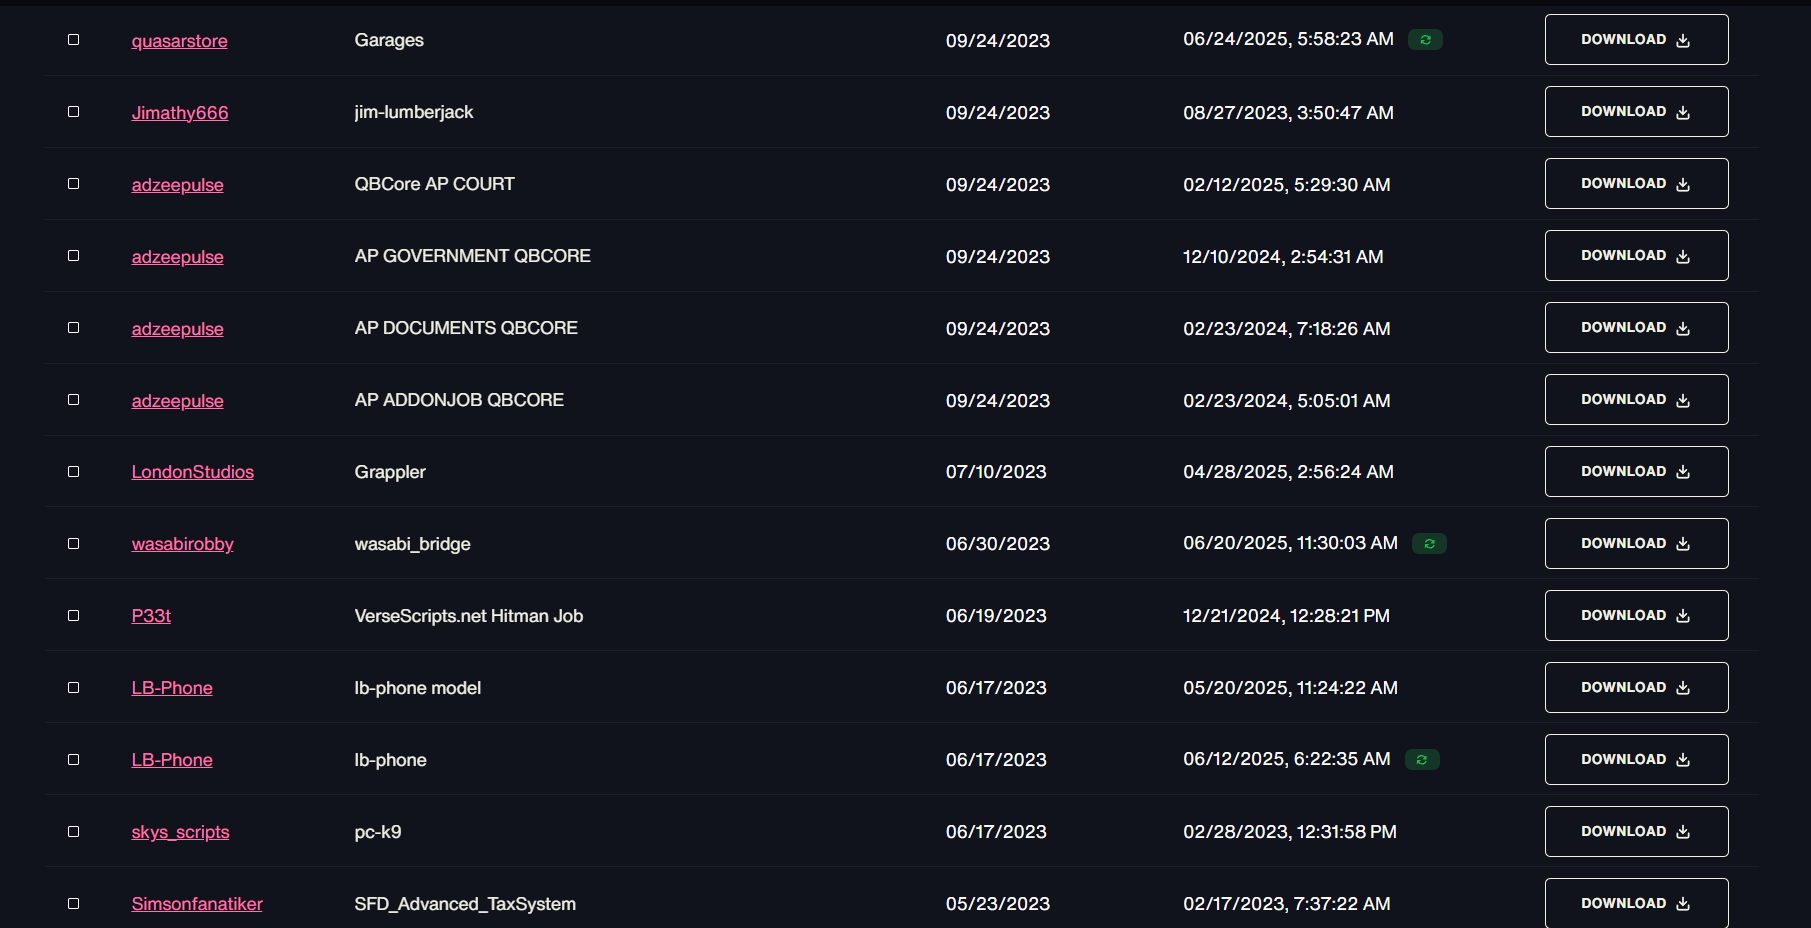Check the QBCore AP COURT row checkbox
Viewport: 1811px width, 928px height.
73,184
